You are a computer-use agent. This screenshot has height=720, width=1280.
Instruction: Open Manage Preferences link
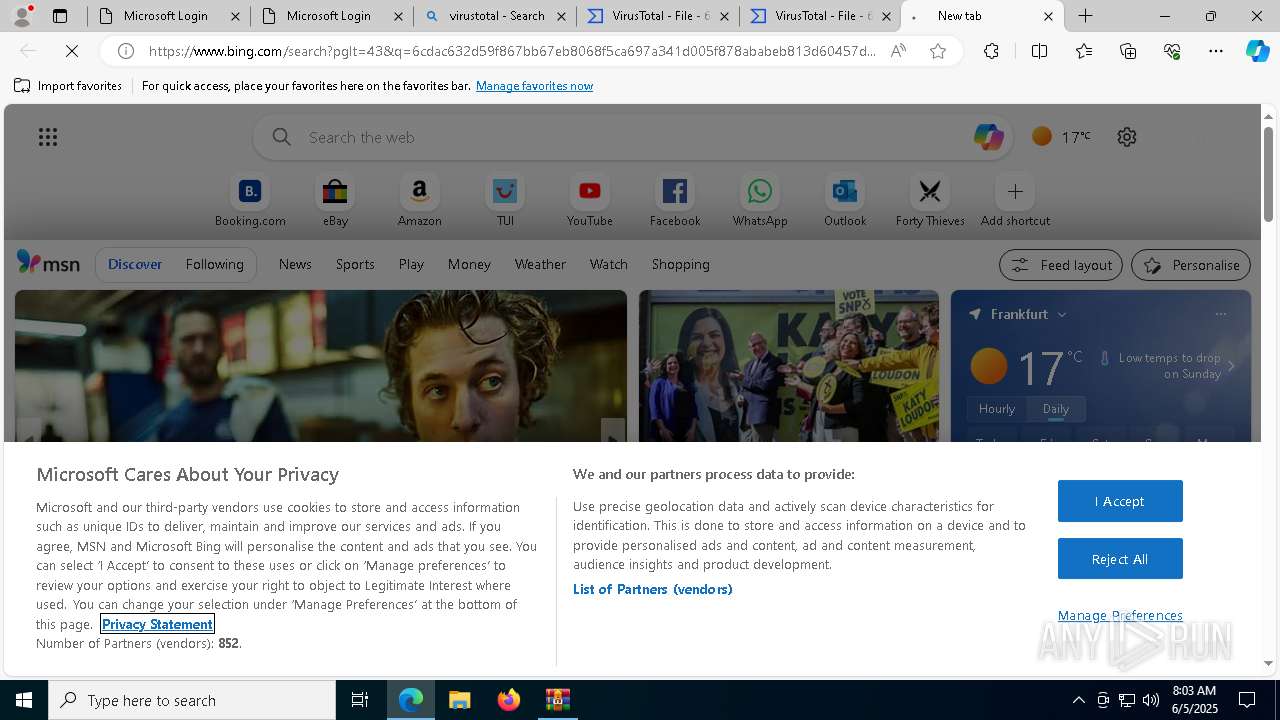pyautogui.click(x=1120, y=615)
